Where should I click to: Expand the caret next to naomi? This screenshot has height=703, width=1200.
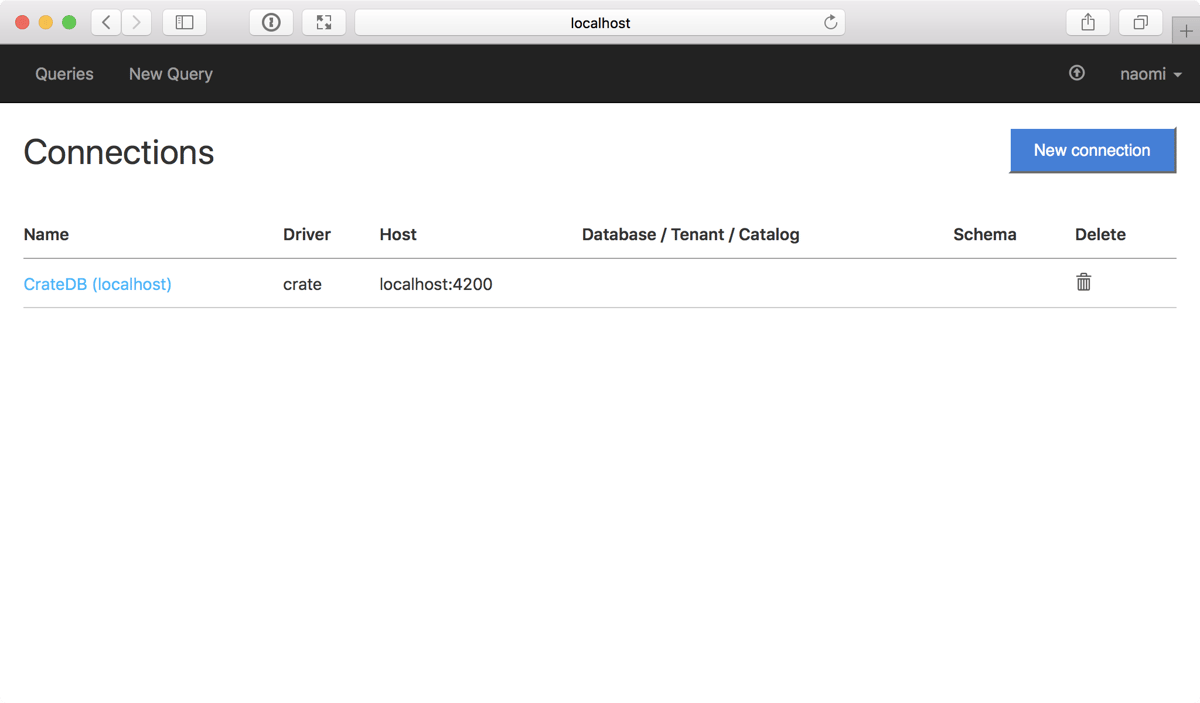(1177, 75)
